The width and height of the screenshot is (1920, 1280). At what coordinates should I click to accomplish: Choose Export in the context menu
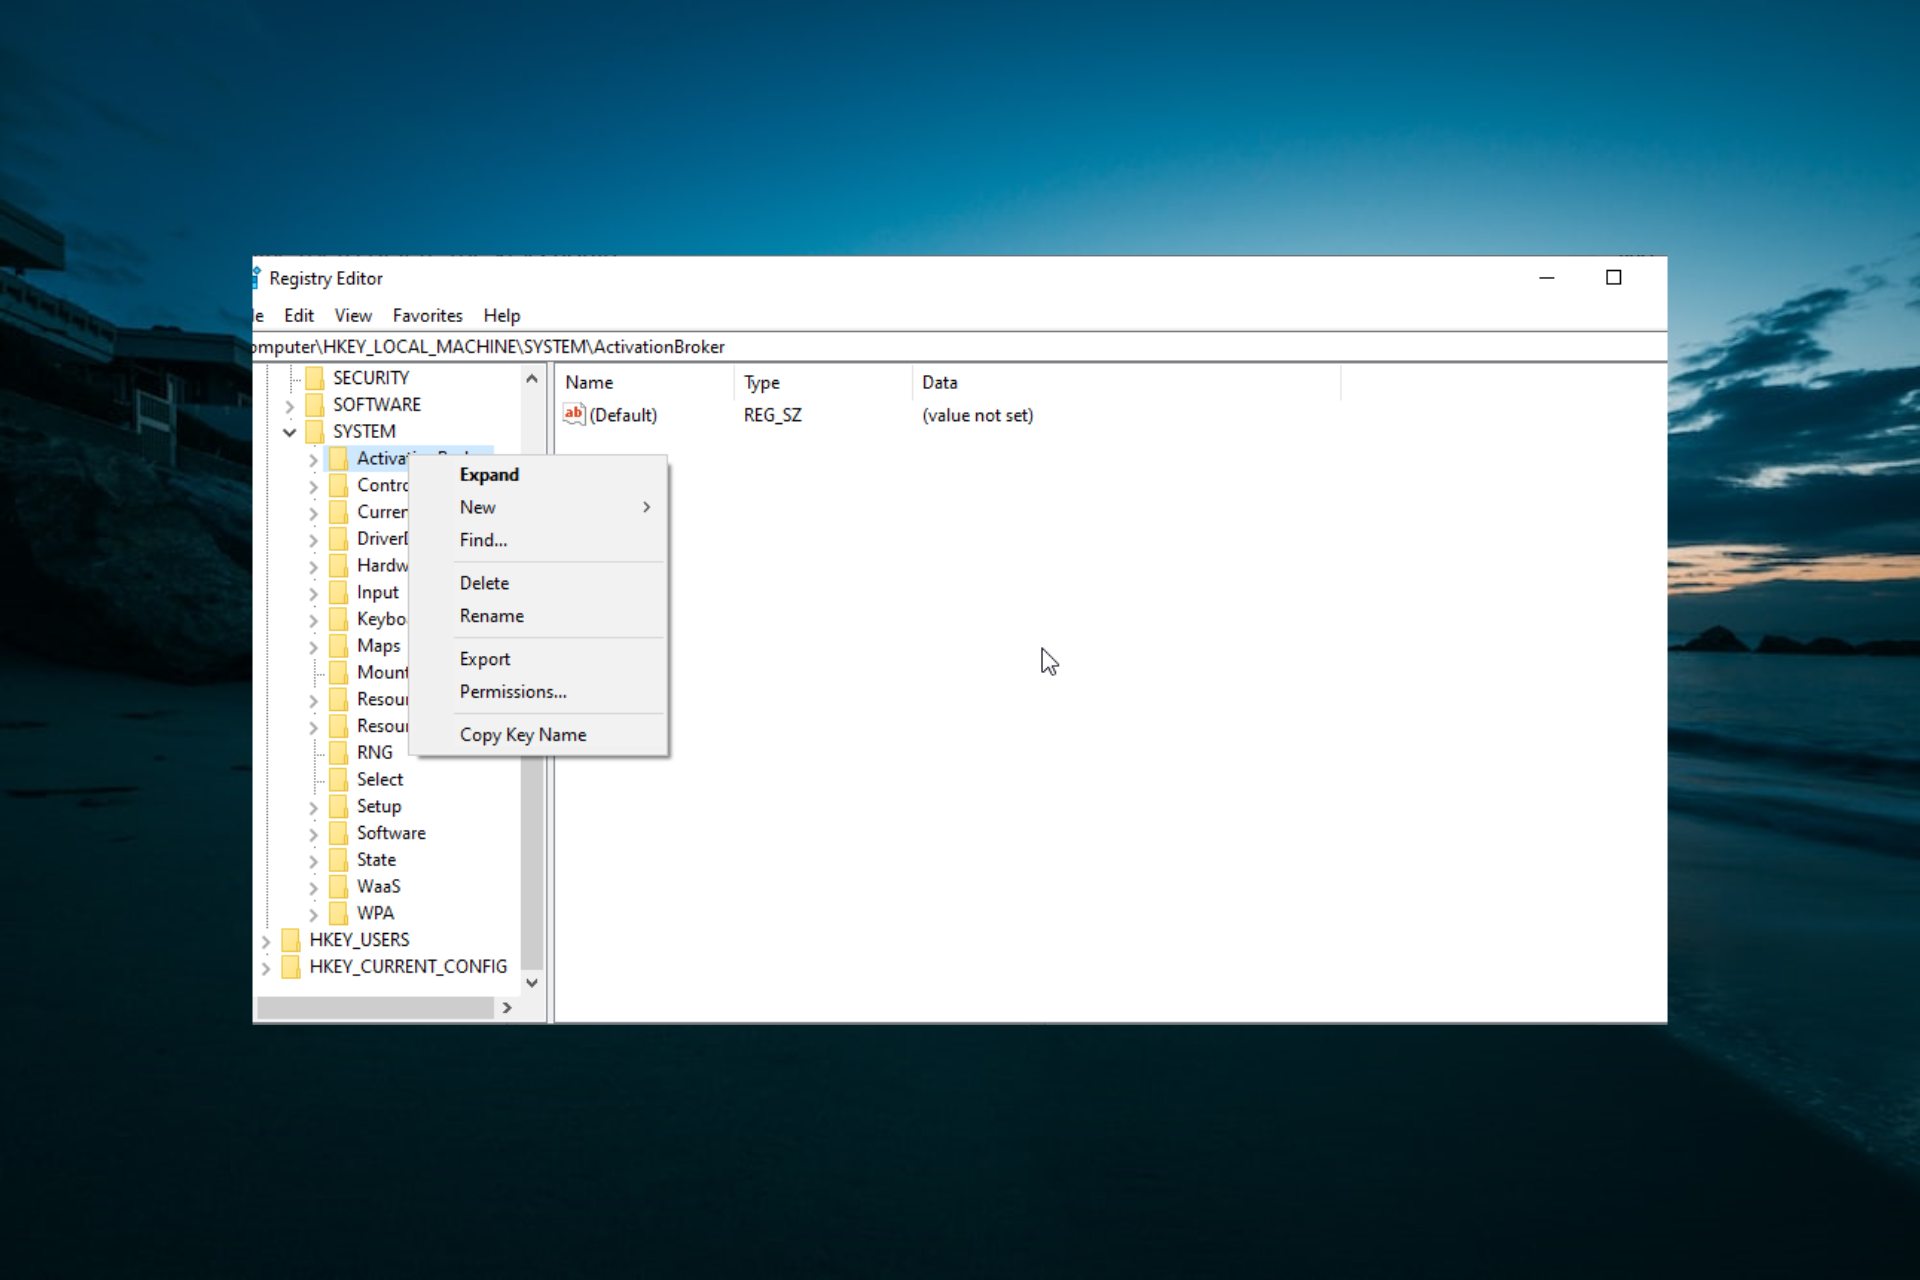pos(538,659)
